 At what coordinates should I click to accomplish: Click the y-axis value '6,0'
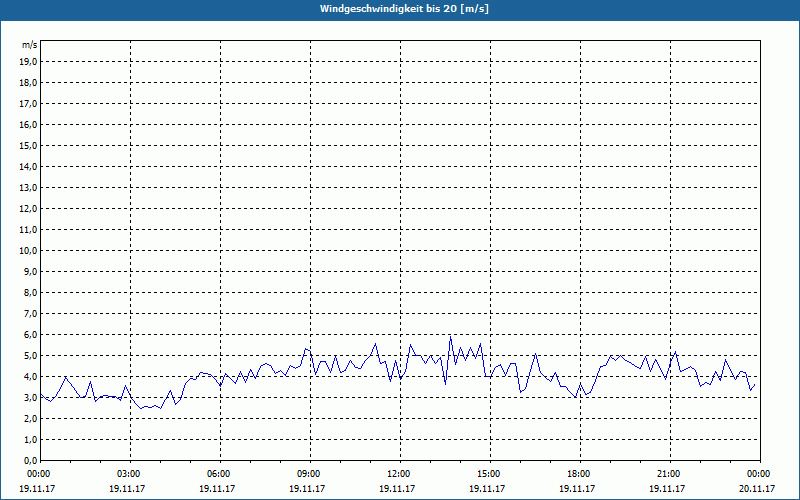pos(30,335)
